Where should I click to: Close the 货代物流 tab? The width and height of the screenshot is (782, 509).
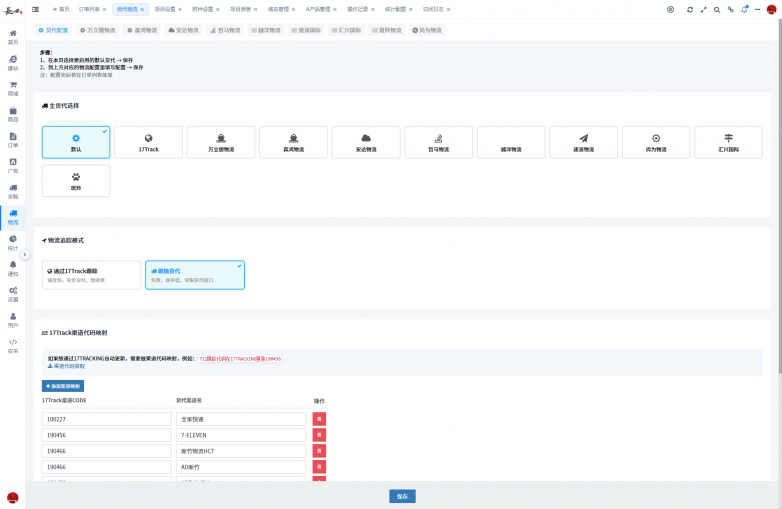pyautogui.click(x=142, y=9)
